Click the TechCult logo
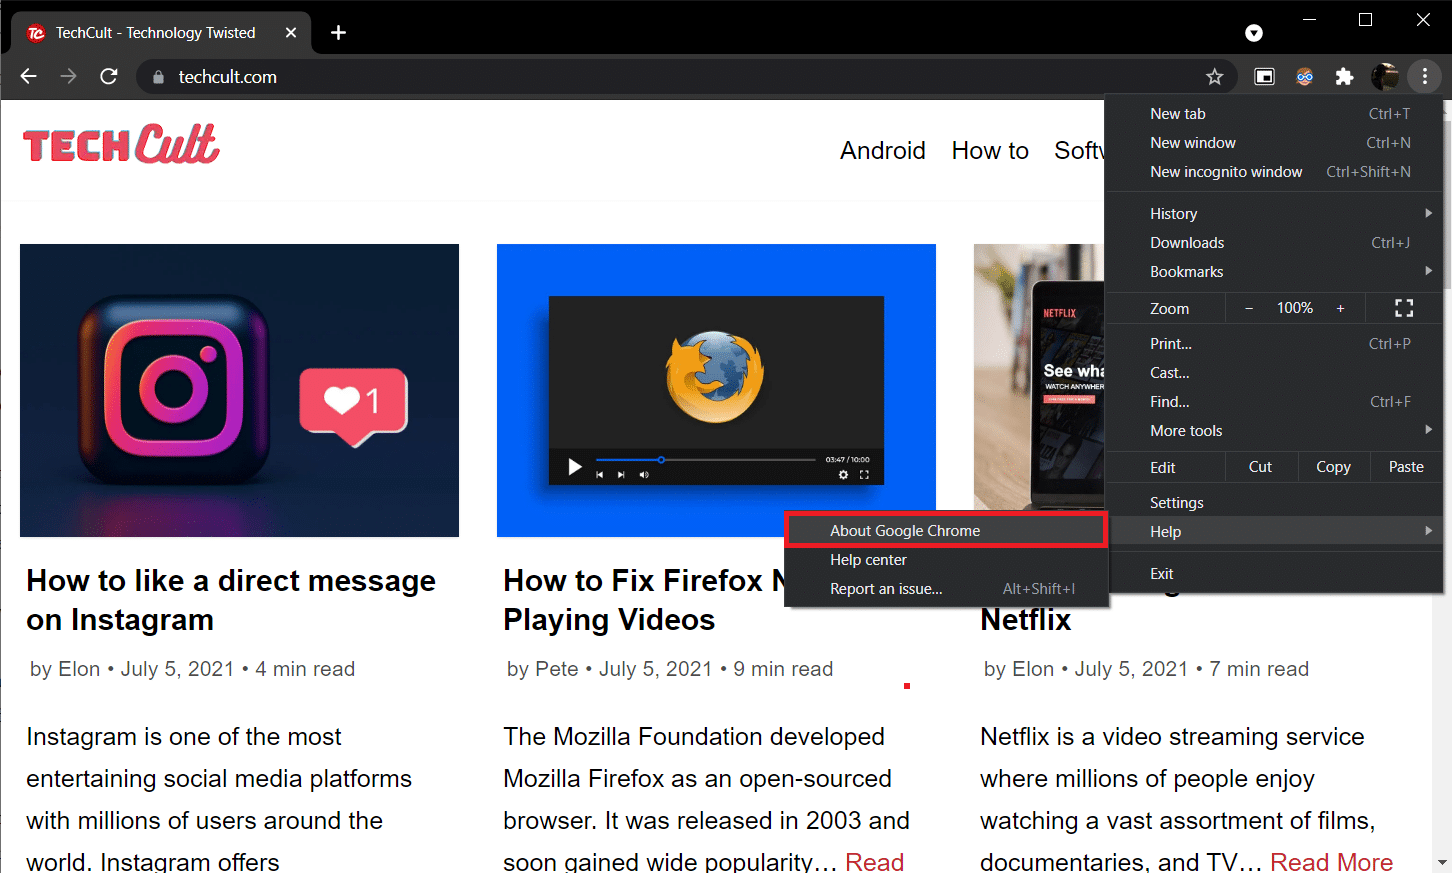Viewport: 1452px width, 873px height. (x=121, y=145)
